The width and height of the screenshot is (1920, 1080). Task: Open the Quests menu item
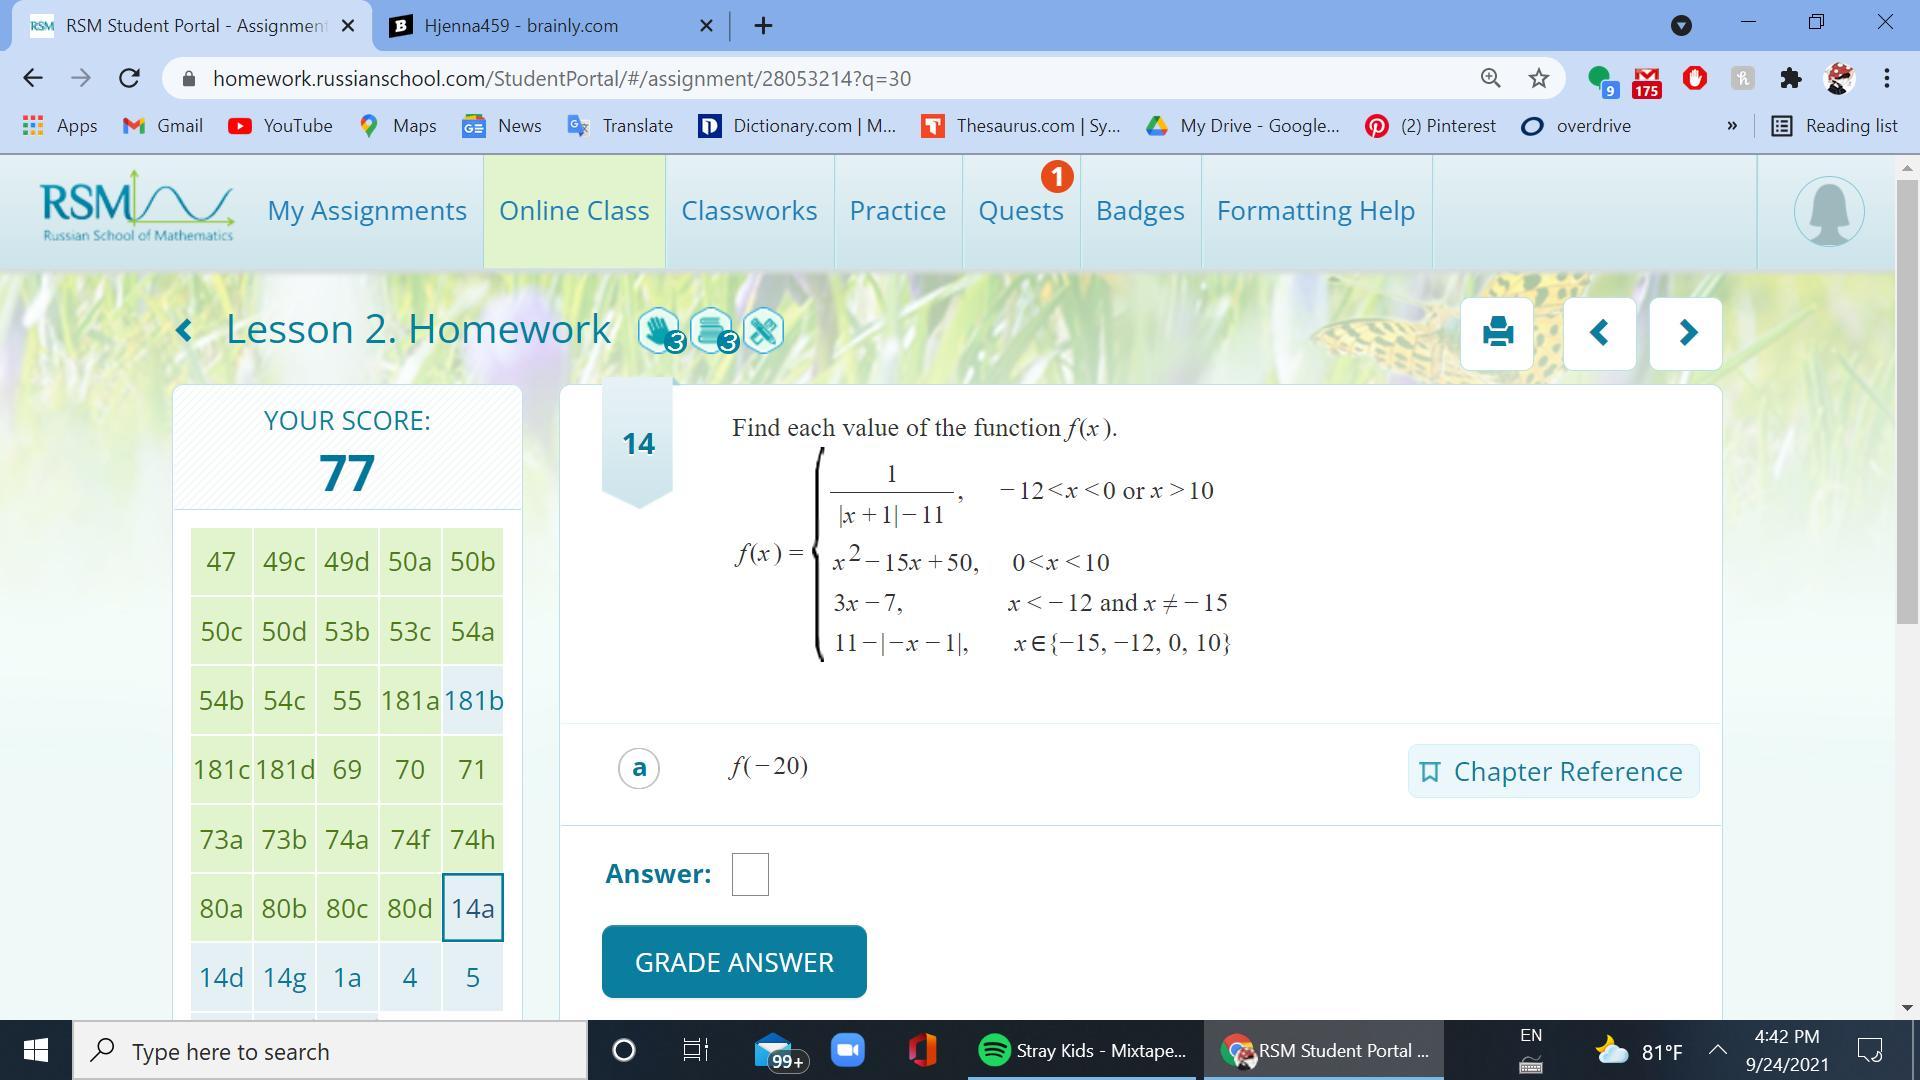point(1020,211)
